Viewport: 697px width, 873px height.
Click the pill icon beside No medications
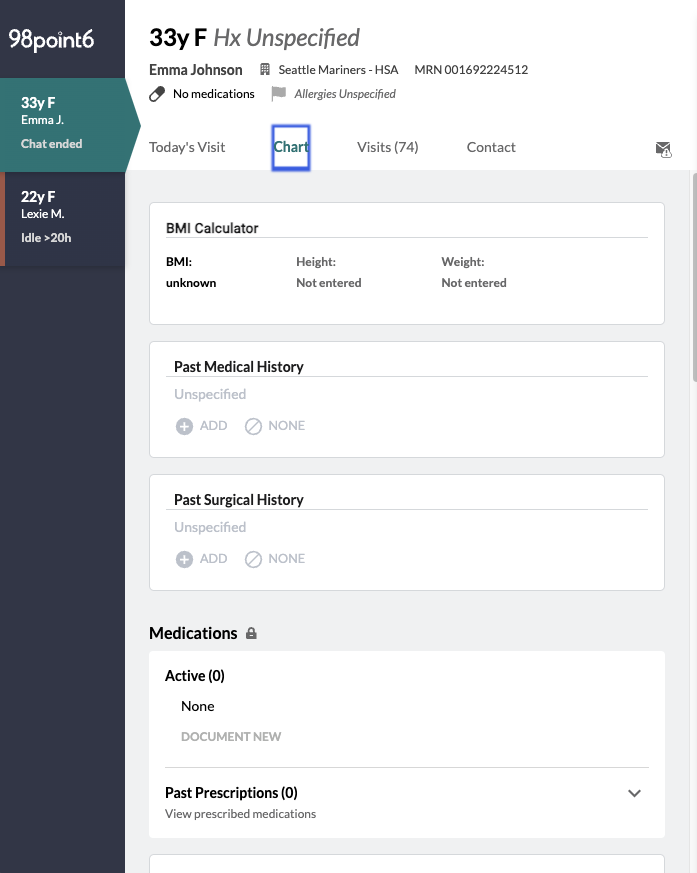pyautogui.click(x=157, y=94)
